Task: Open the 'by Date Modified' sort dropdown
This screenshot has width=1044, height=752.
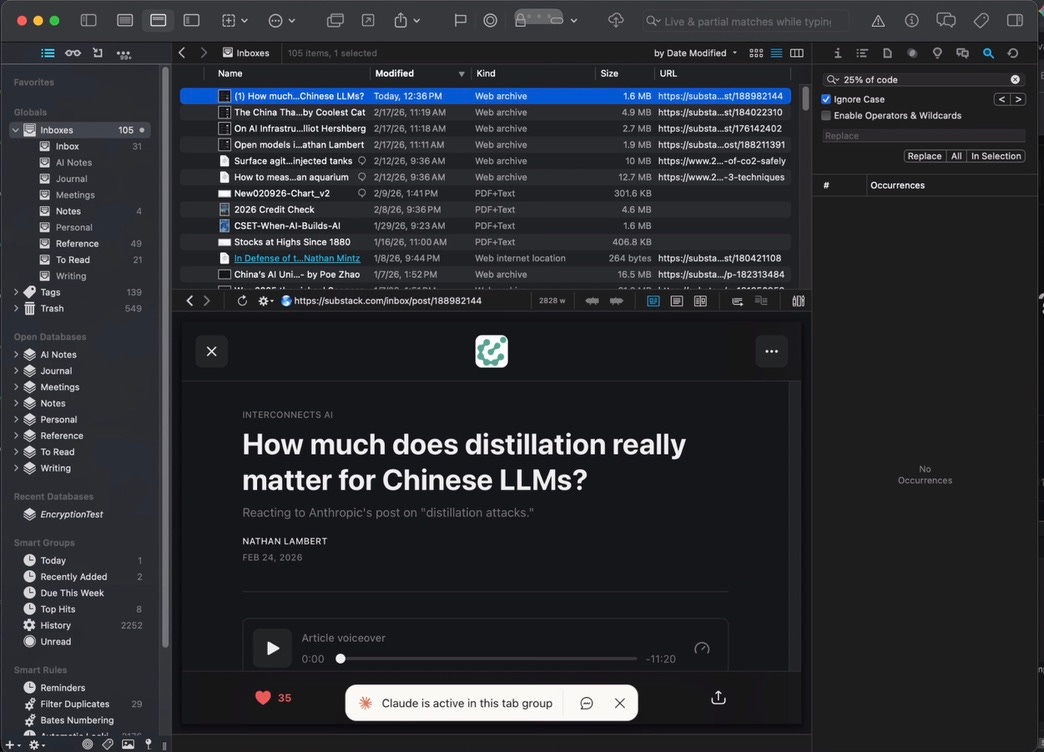Action: [695, 53]
